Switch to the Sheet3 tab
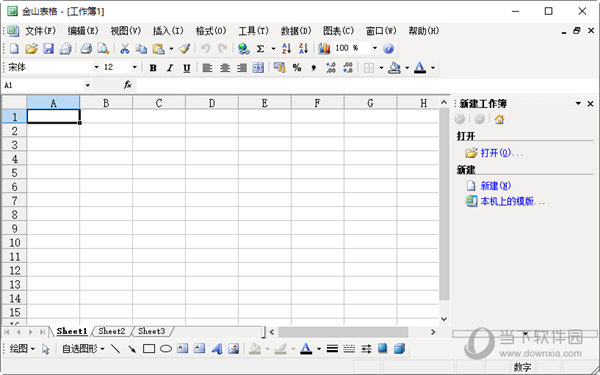 (x=152, y=331)
